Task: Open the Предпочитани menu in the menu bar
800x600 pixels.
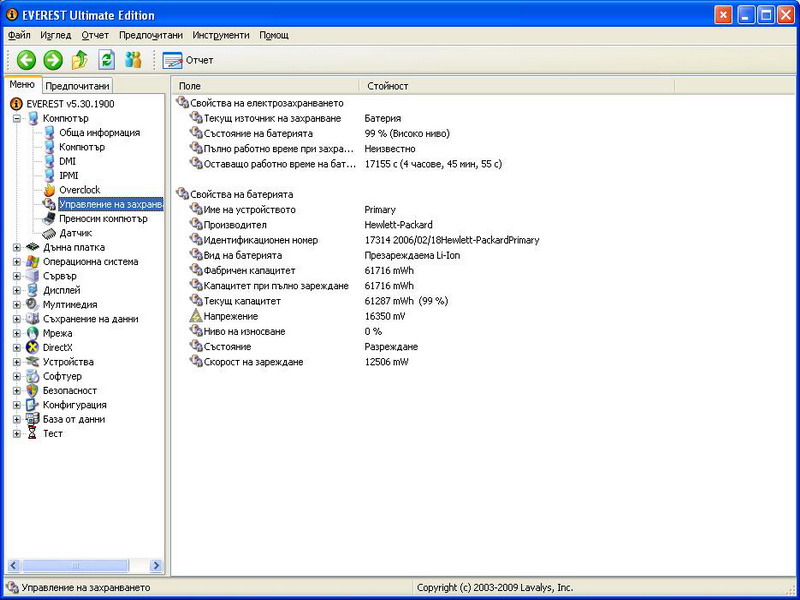Action: (151, 35)
